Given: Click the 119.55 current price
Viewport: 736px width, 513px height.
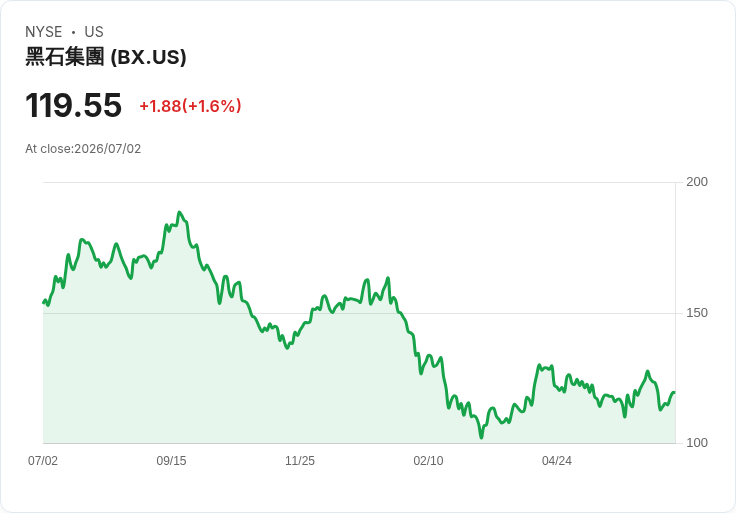Looking at the screenshot, I should pos(73,105).
